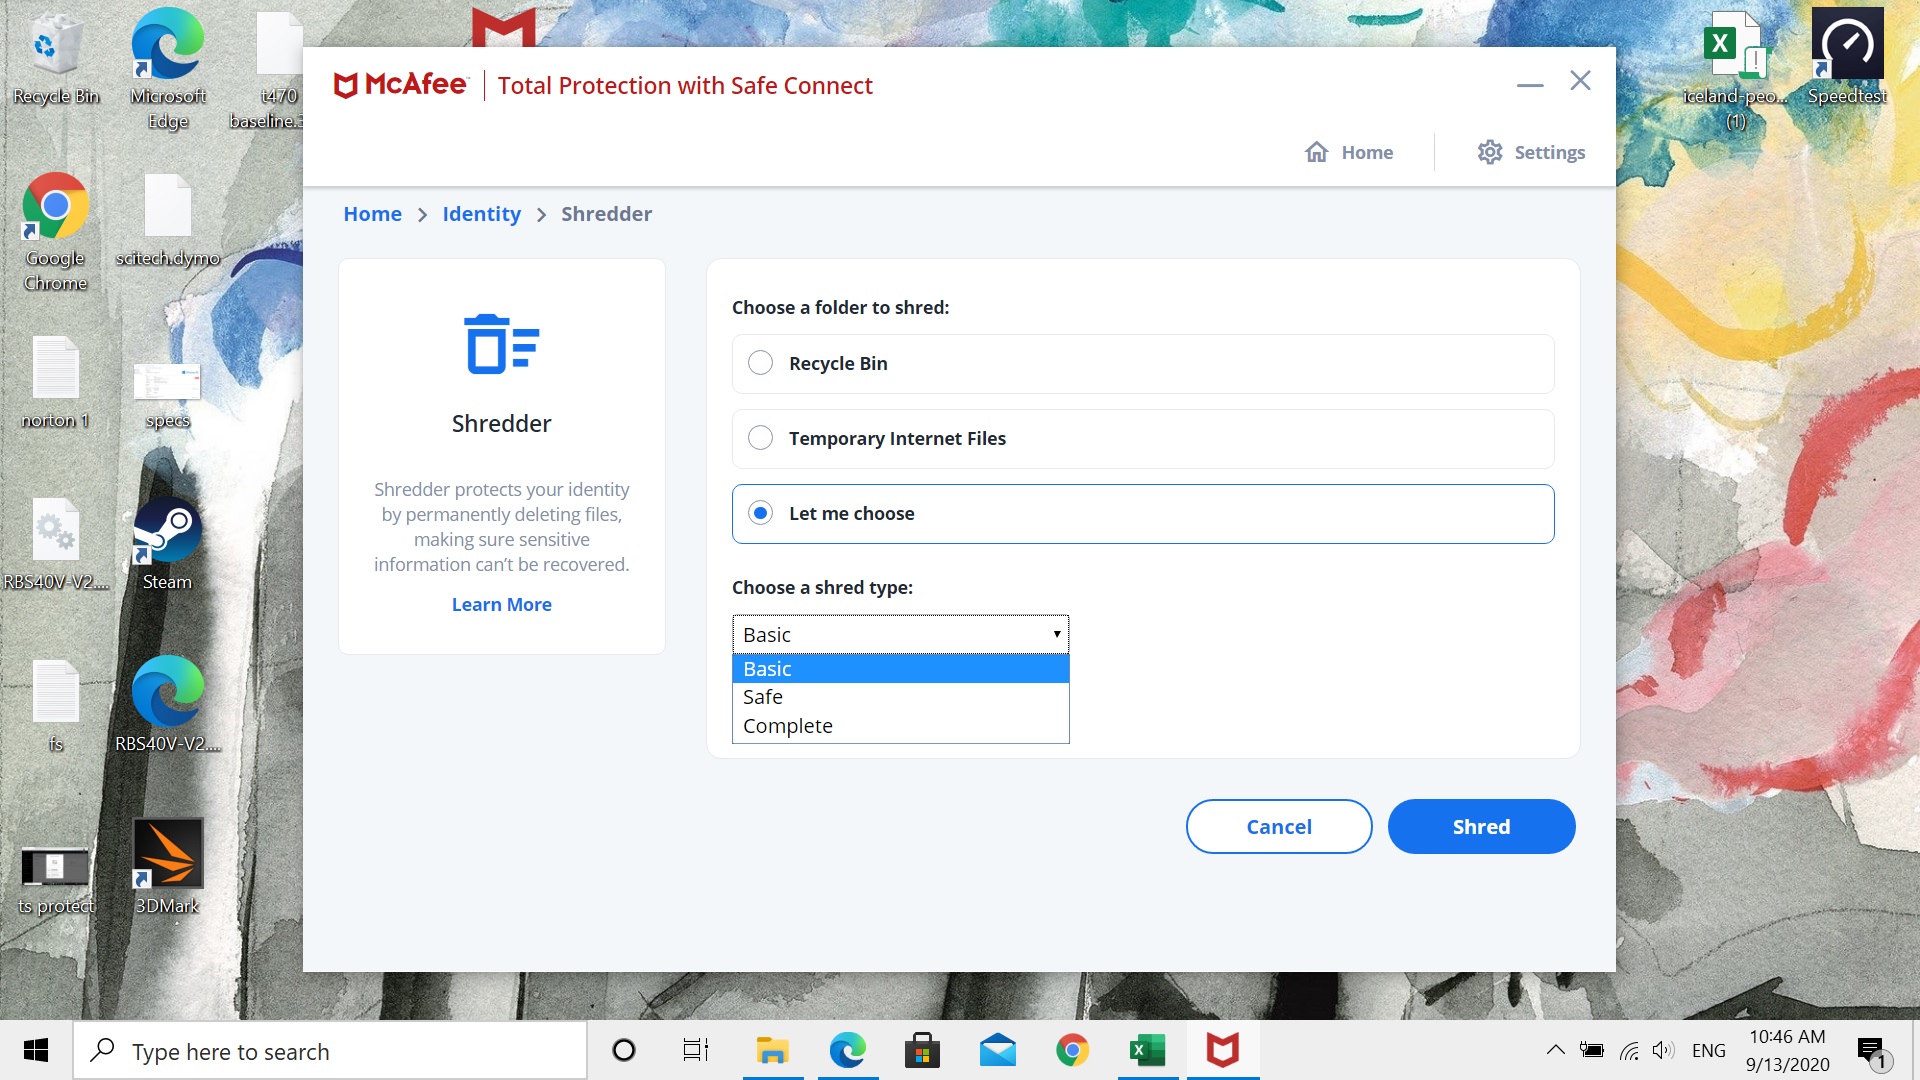The image size is (1920, 1080).
Task: Select the Temporary Internet Files option
Action: point(761,438)
